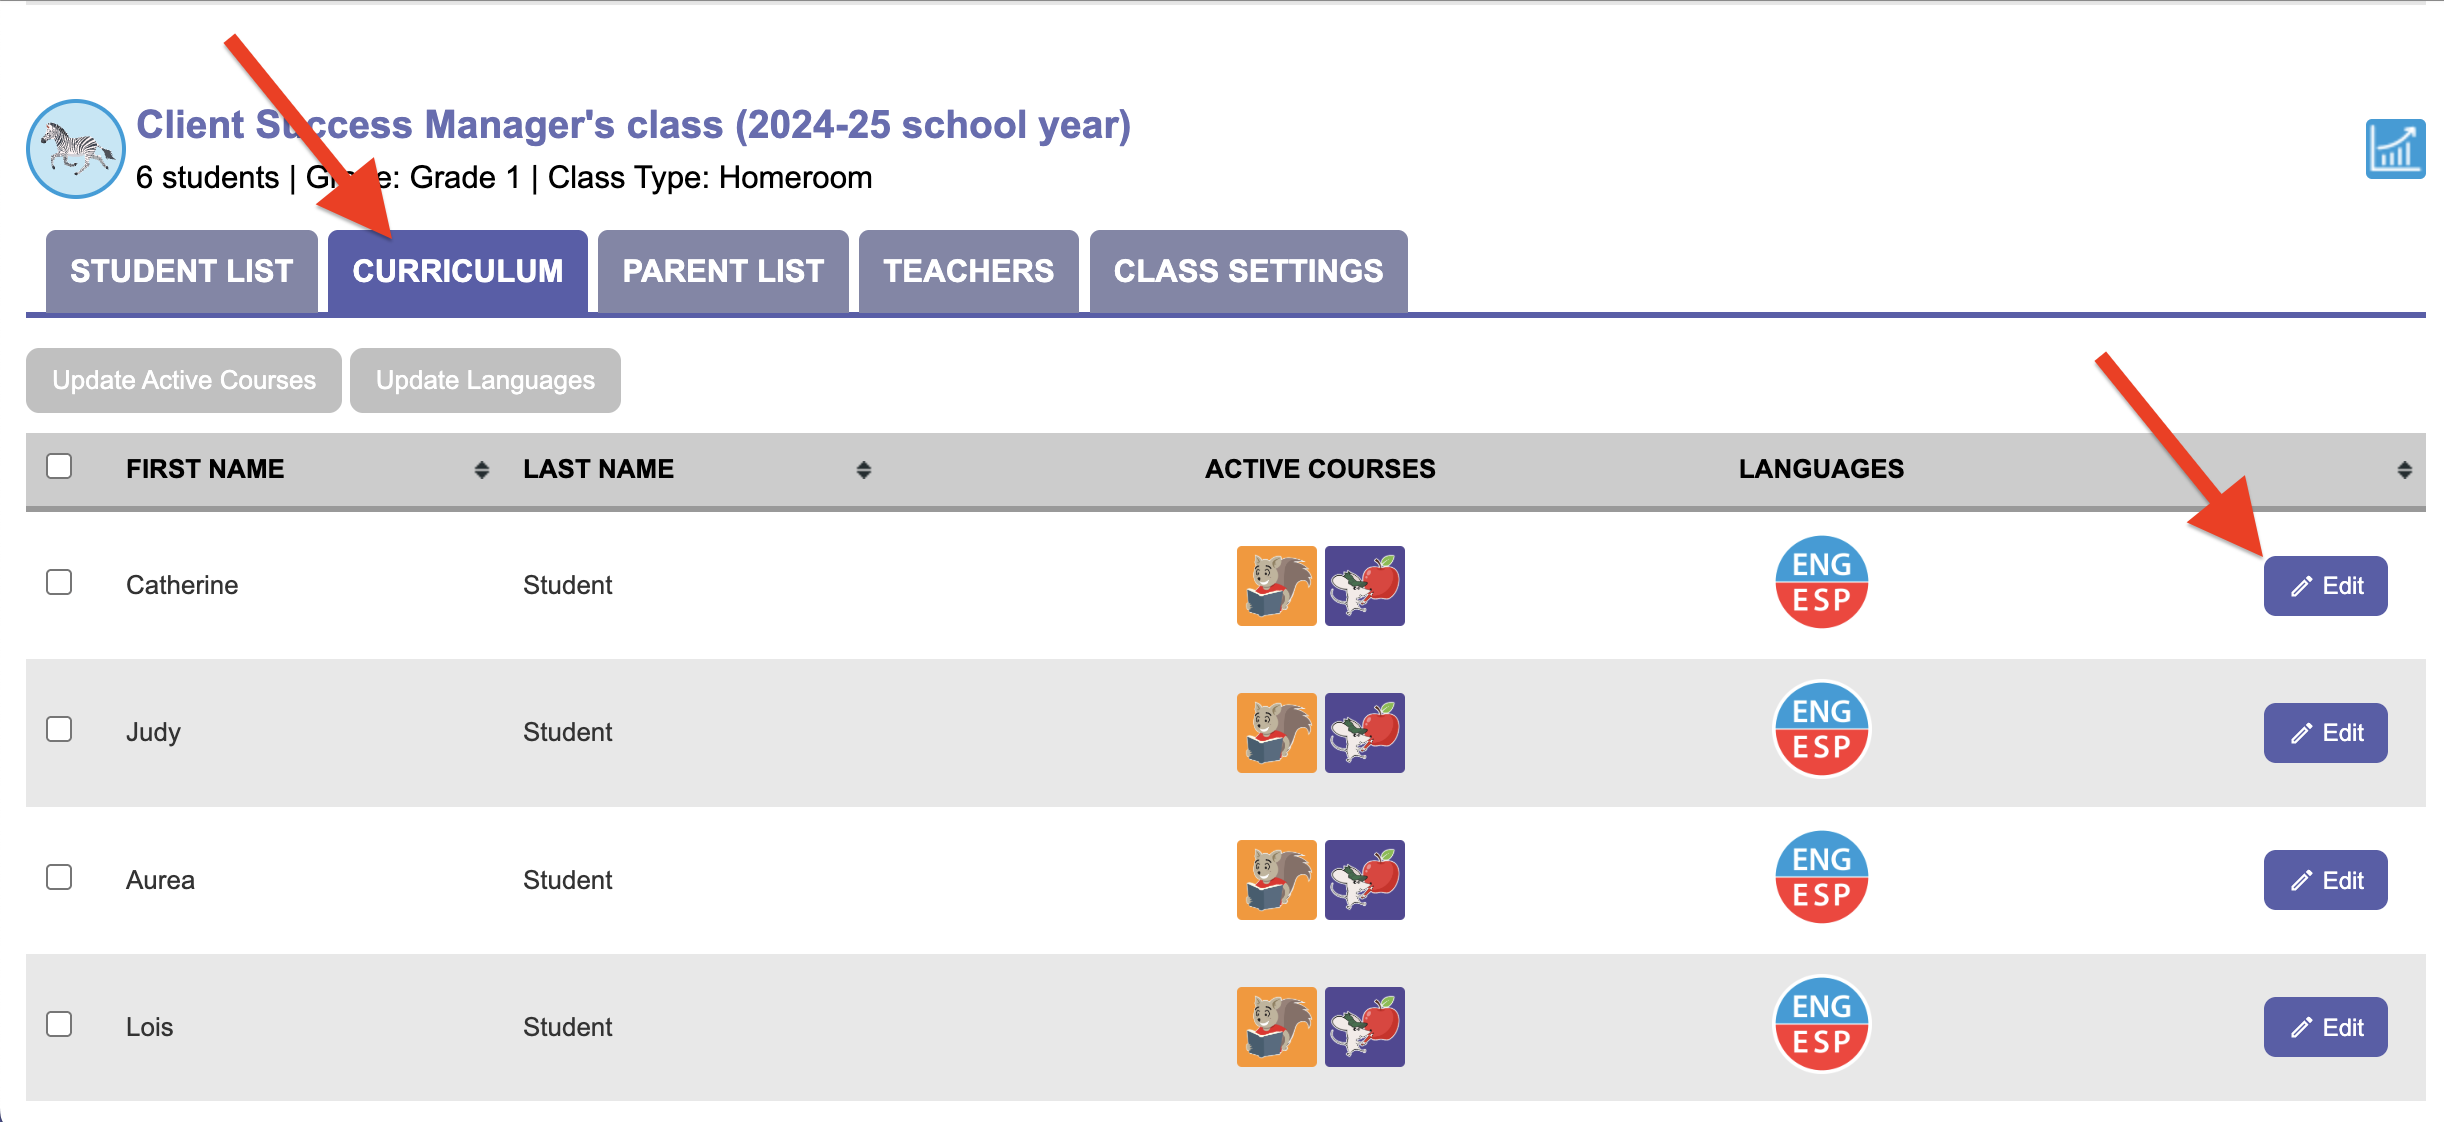Screen dimensions: 2444x1122
Task: Click Aurea's ENG ESP language badge
Action: click(1821, 877)
